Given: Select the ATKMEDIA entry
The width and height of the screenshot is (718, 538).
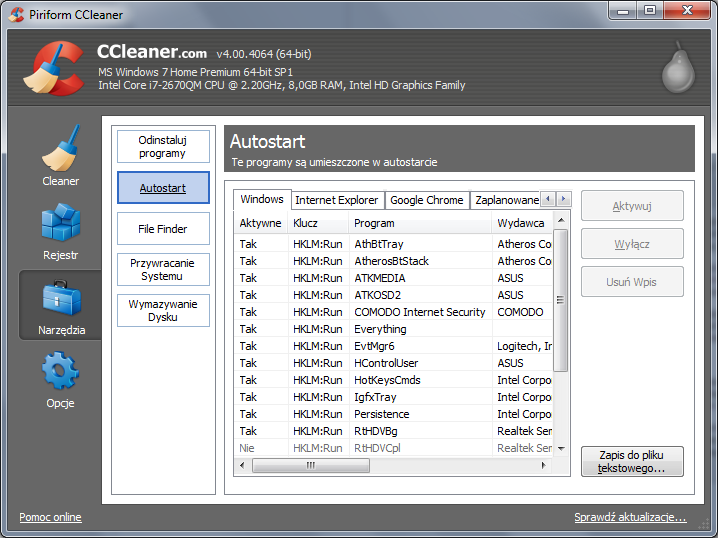Looking at the screenshot, I should tap(393, 278).
